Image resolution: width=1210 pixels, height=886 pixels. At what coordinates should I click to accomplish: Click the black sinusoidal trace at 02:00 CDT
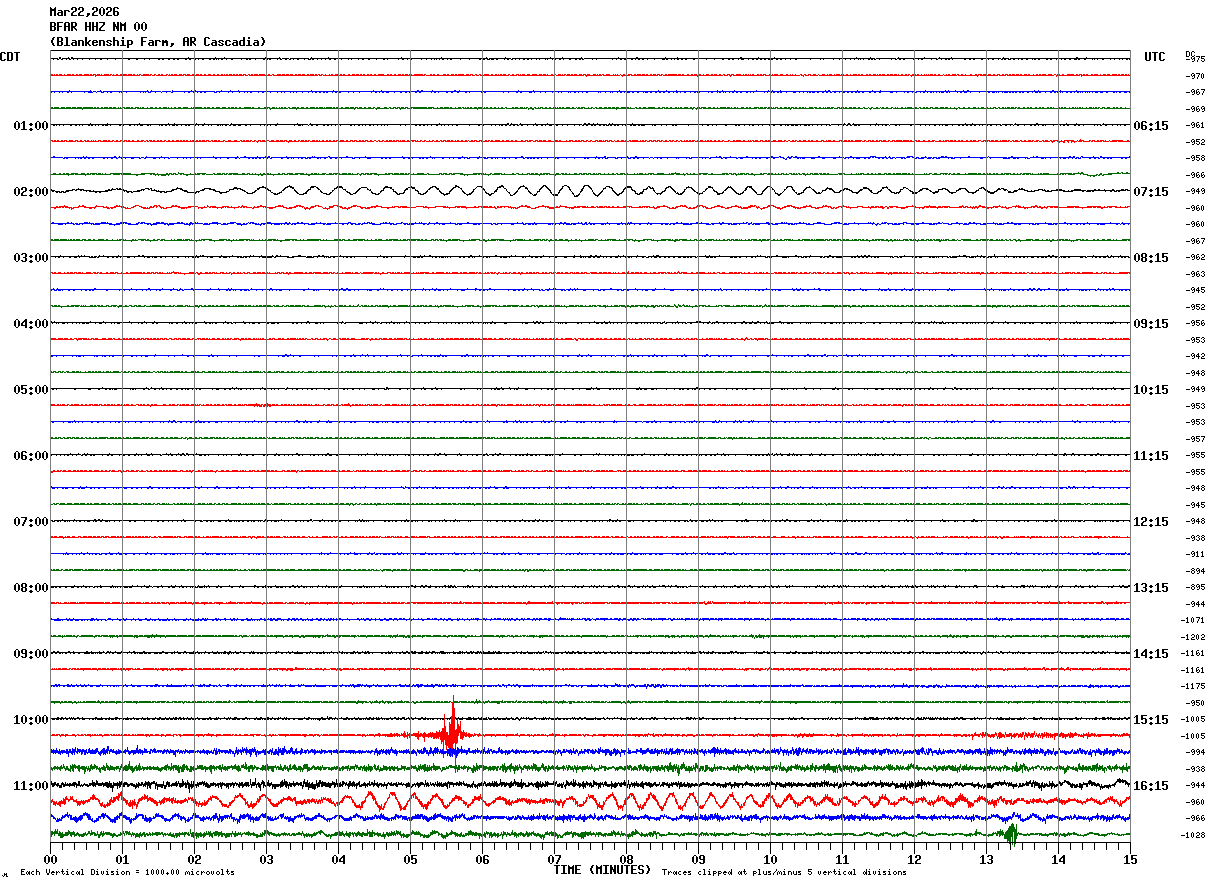click(x=590, y=191)
